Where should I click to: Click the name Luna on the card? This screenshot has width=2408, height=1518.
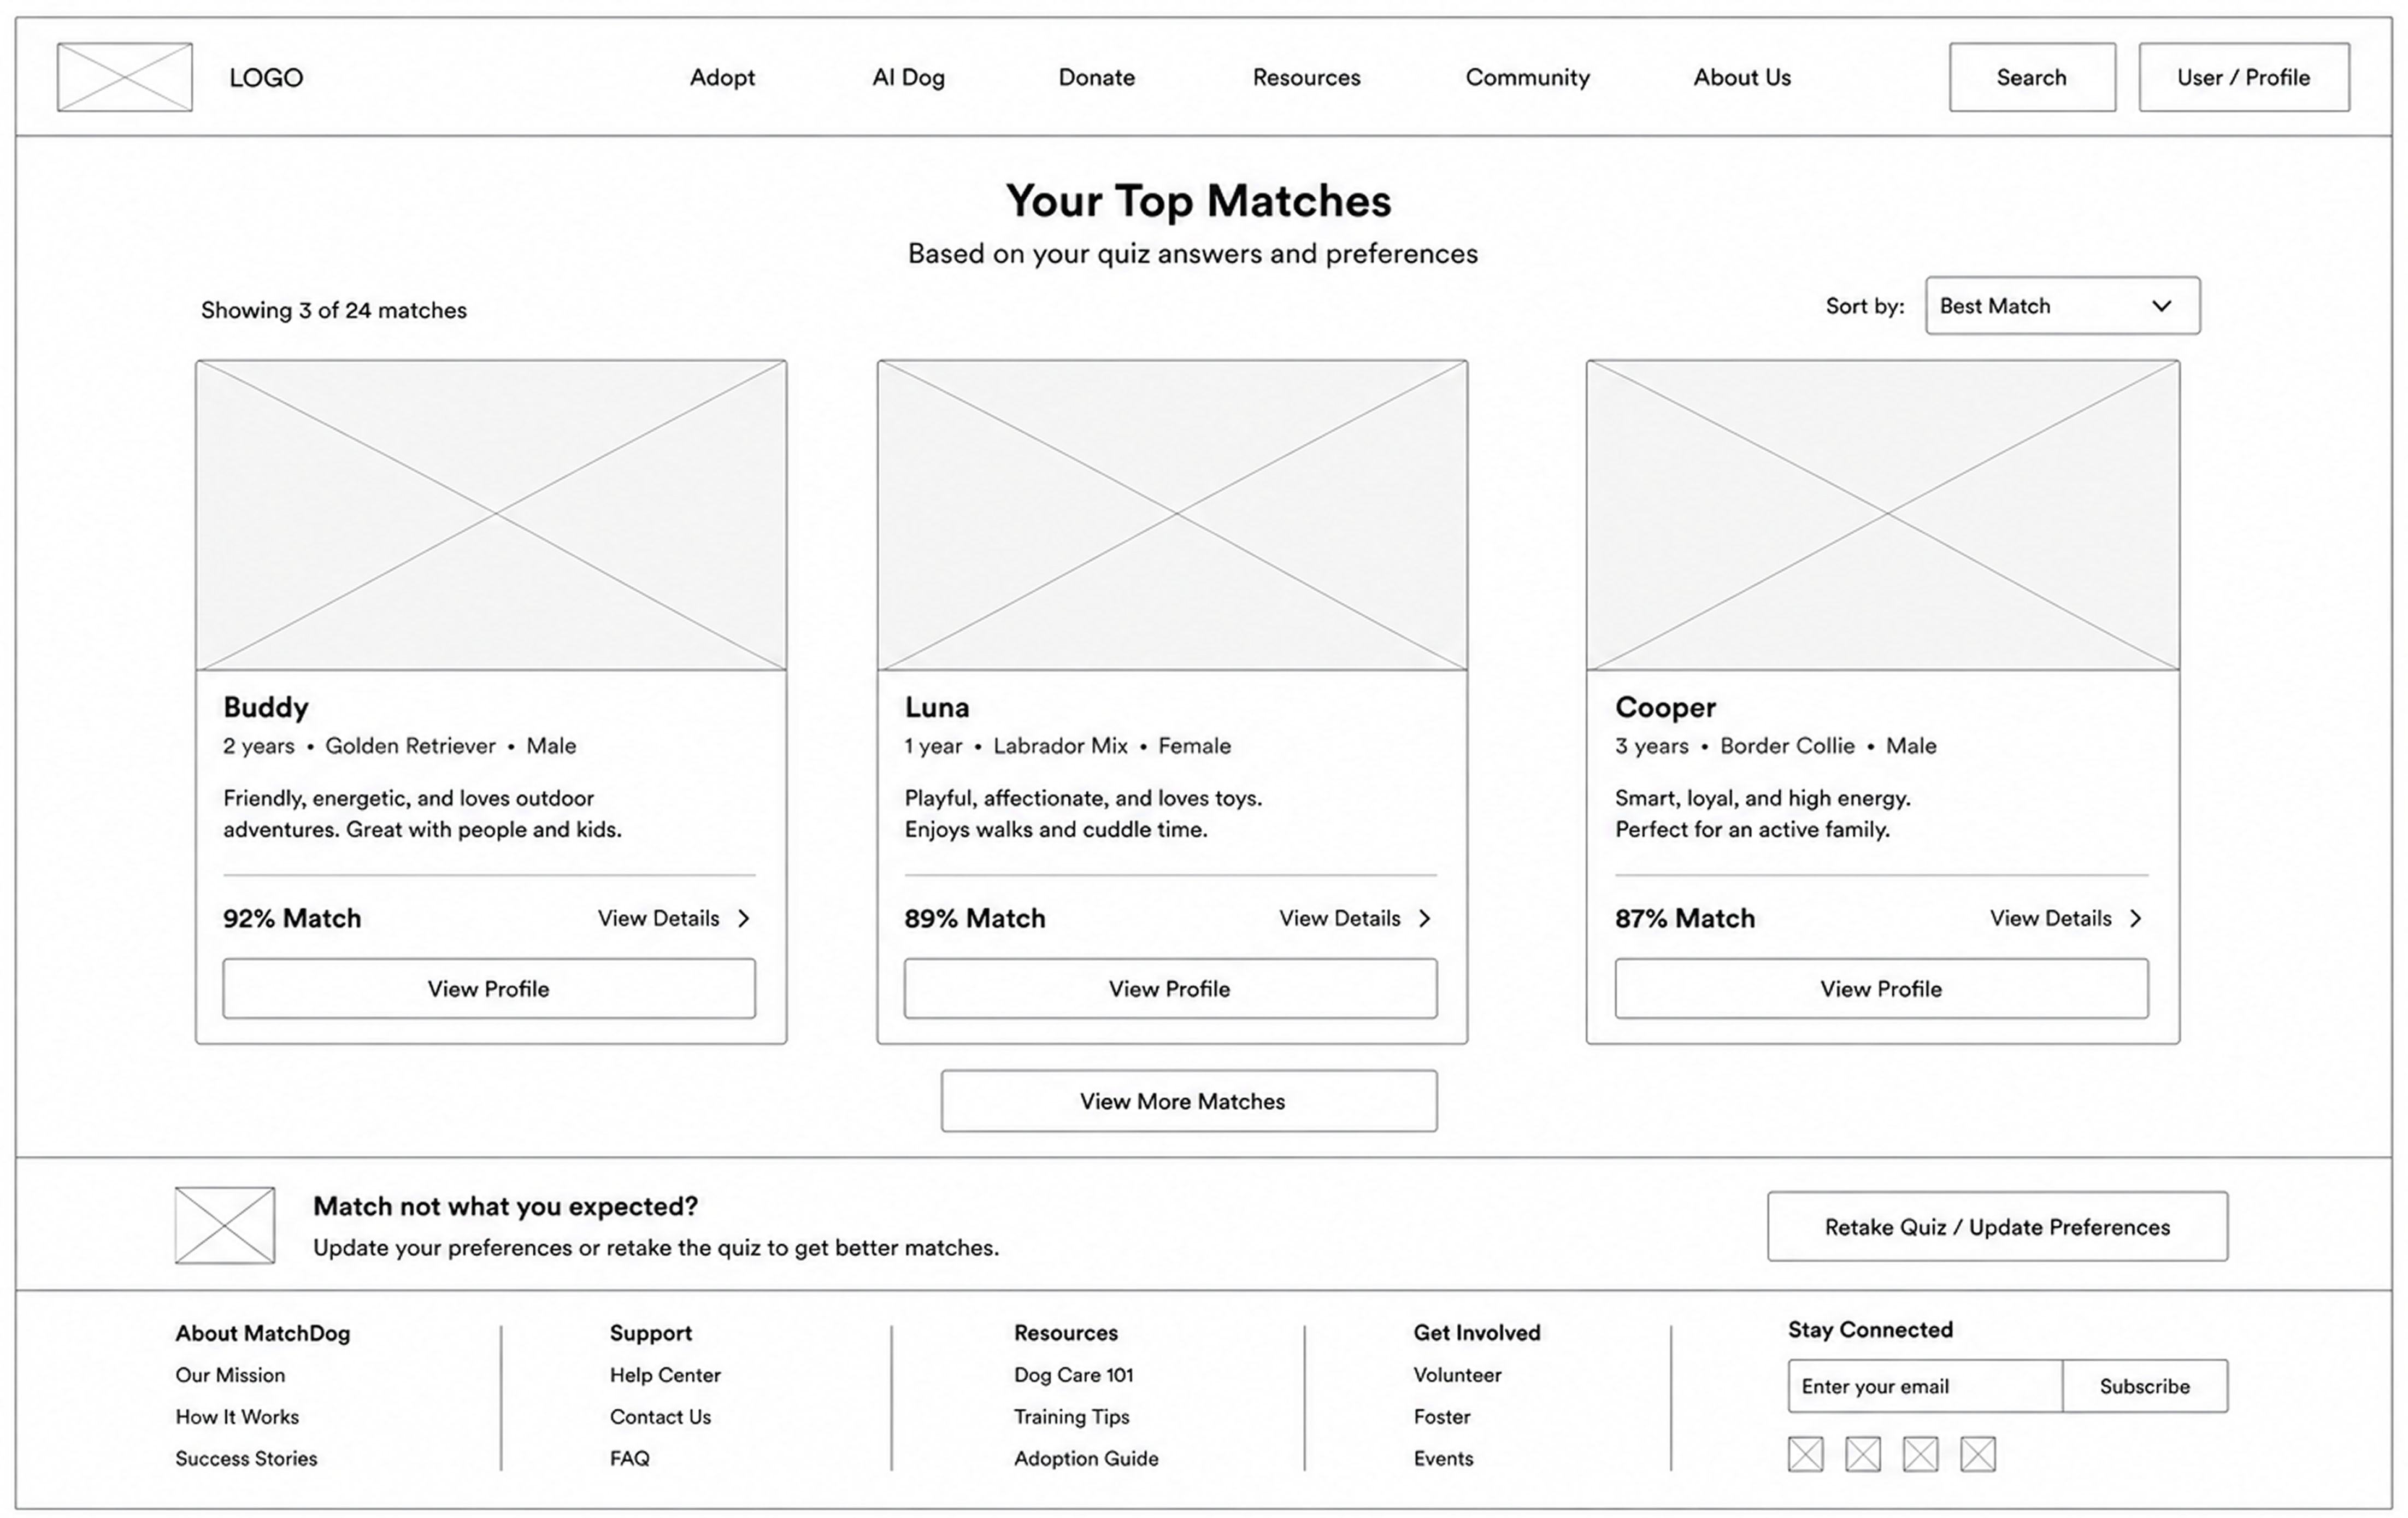click(937, 708)
